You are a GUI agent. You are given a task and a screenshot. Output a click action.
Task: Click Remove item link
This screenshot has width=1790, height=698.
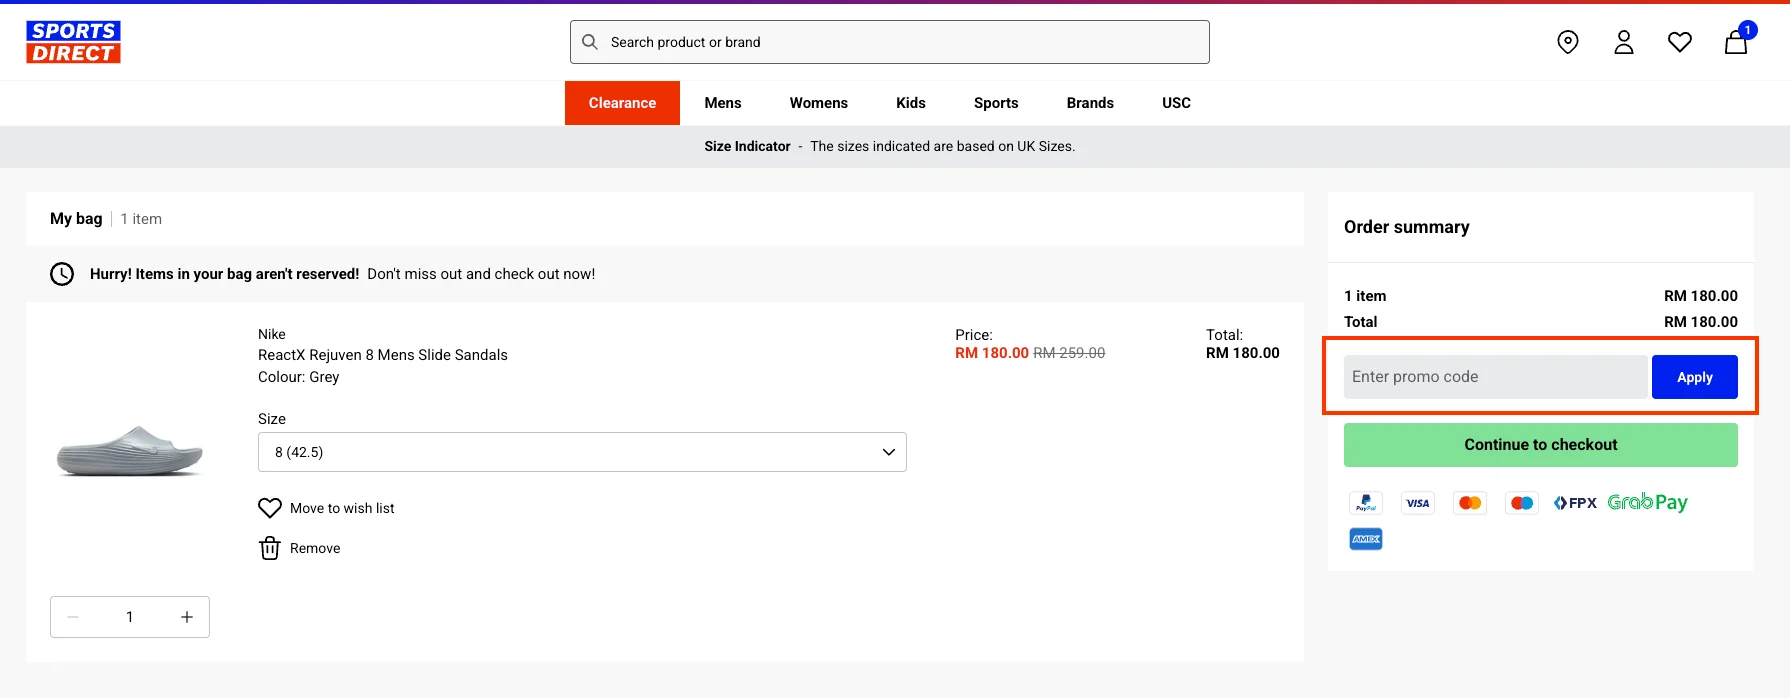tap(315, 548)
